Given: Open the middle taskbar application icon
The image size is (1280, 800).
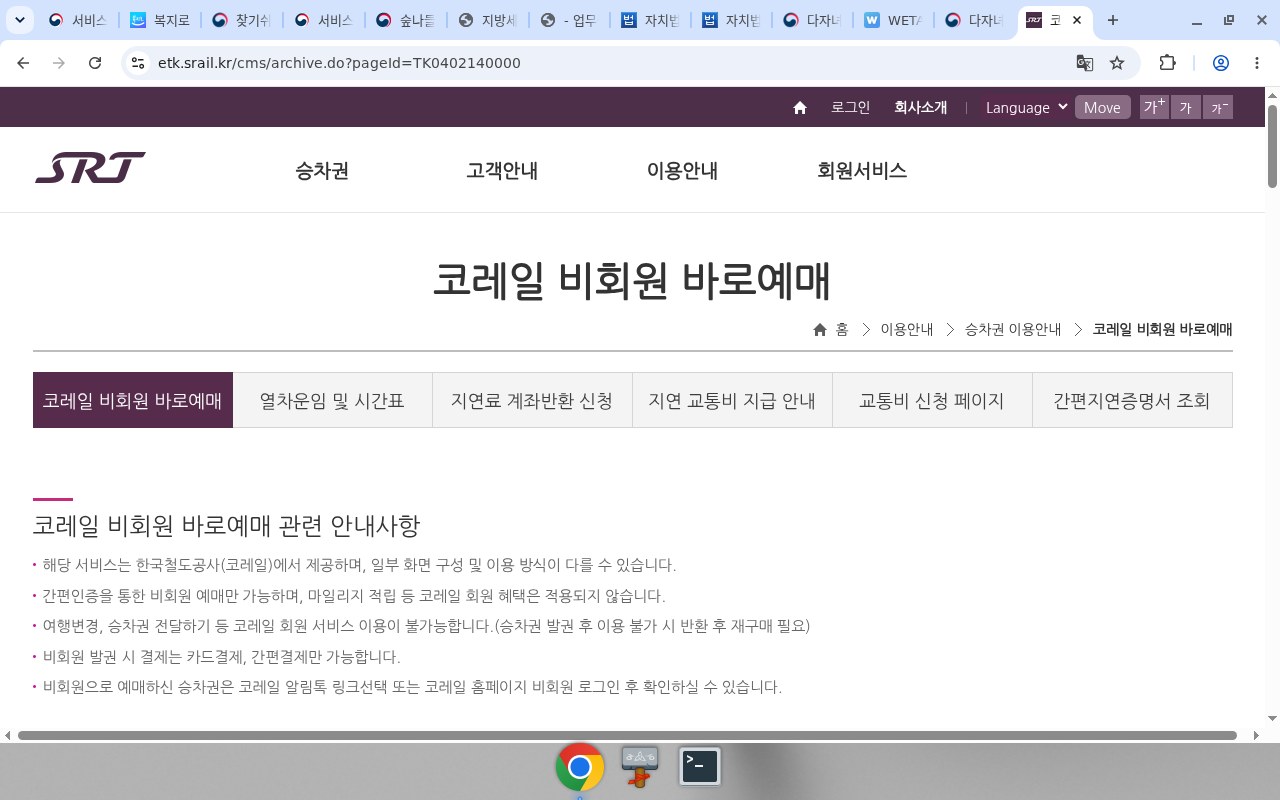Looking at the screenshot, I should [640, 767].
